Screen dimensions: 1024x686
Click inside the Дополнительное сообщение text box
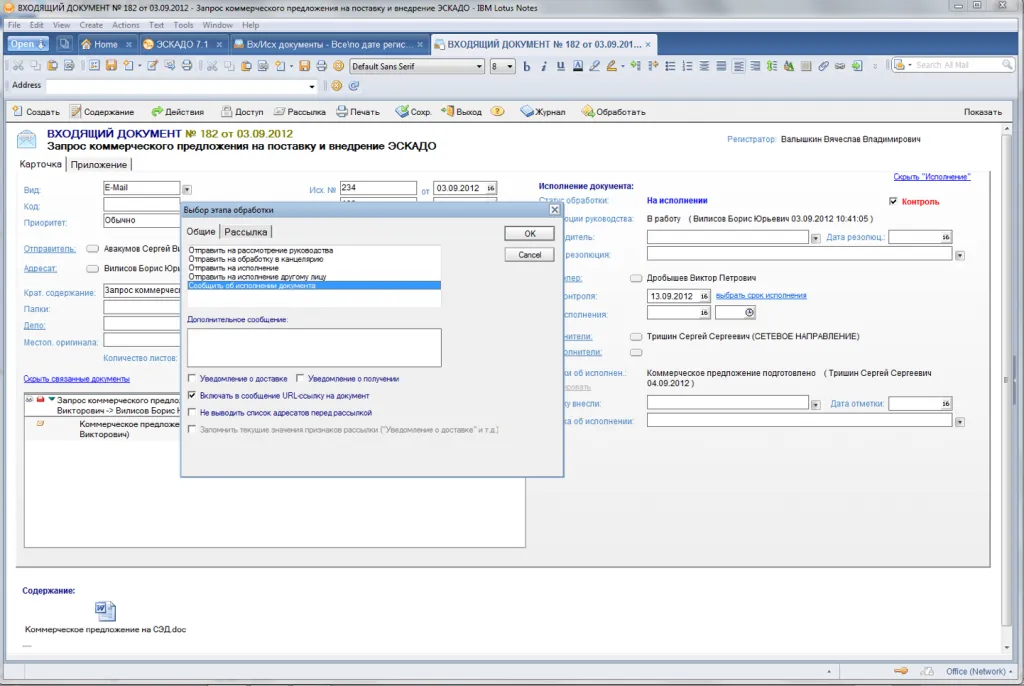pyautogui.click(x=313, y=347)
